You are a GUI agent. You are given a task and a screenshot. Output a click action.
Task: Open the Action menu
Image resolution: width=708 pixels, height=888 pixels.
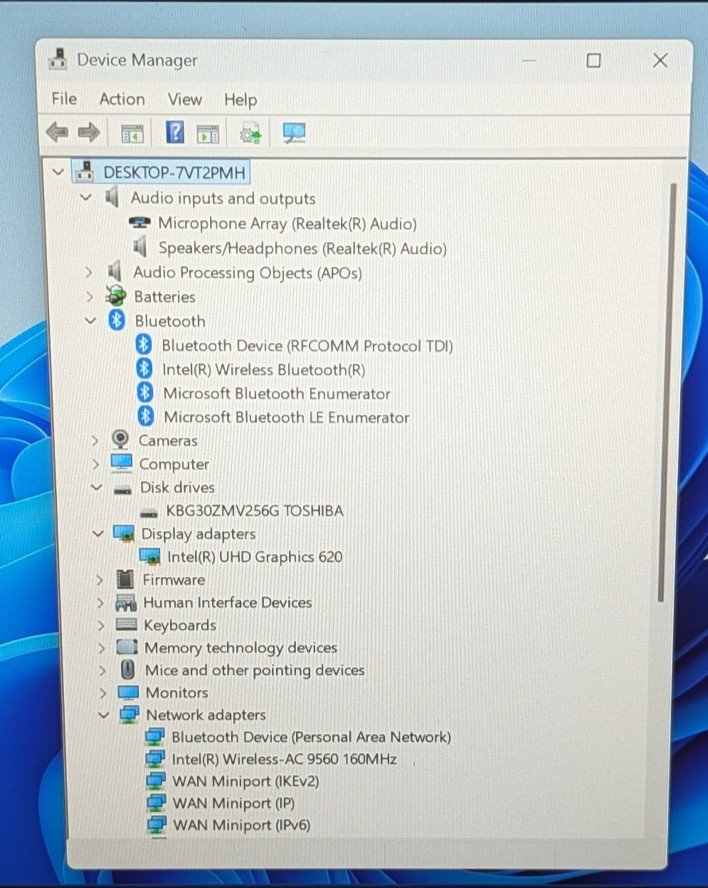pyautogui.click(x=122, y=99)
